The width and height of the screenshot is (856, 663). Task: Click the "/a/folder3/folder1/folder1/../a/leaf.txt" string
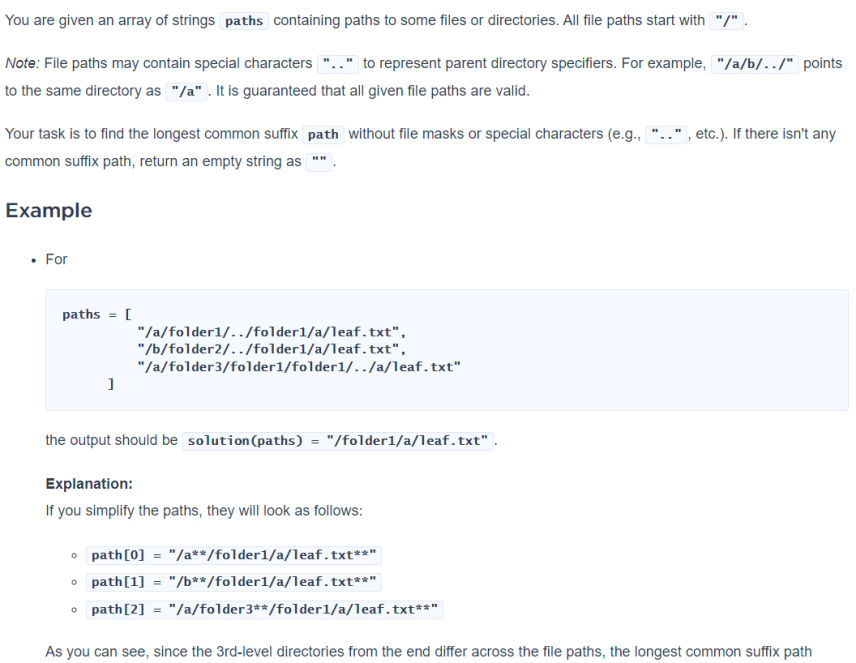(x=299, y=367)
